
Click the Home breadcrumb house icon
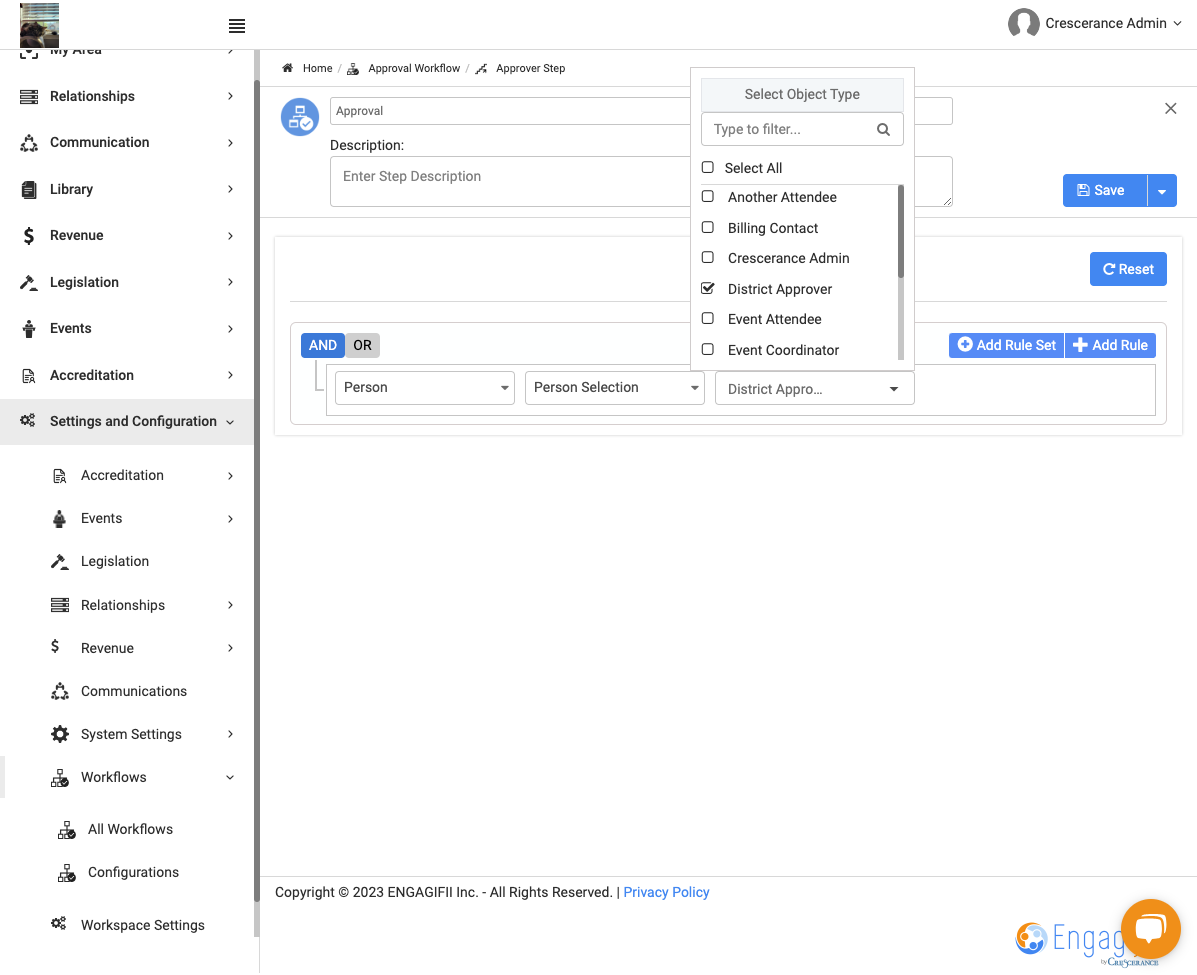[288, 68]
